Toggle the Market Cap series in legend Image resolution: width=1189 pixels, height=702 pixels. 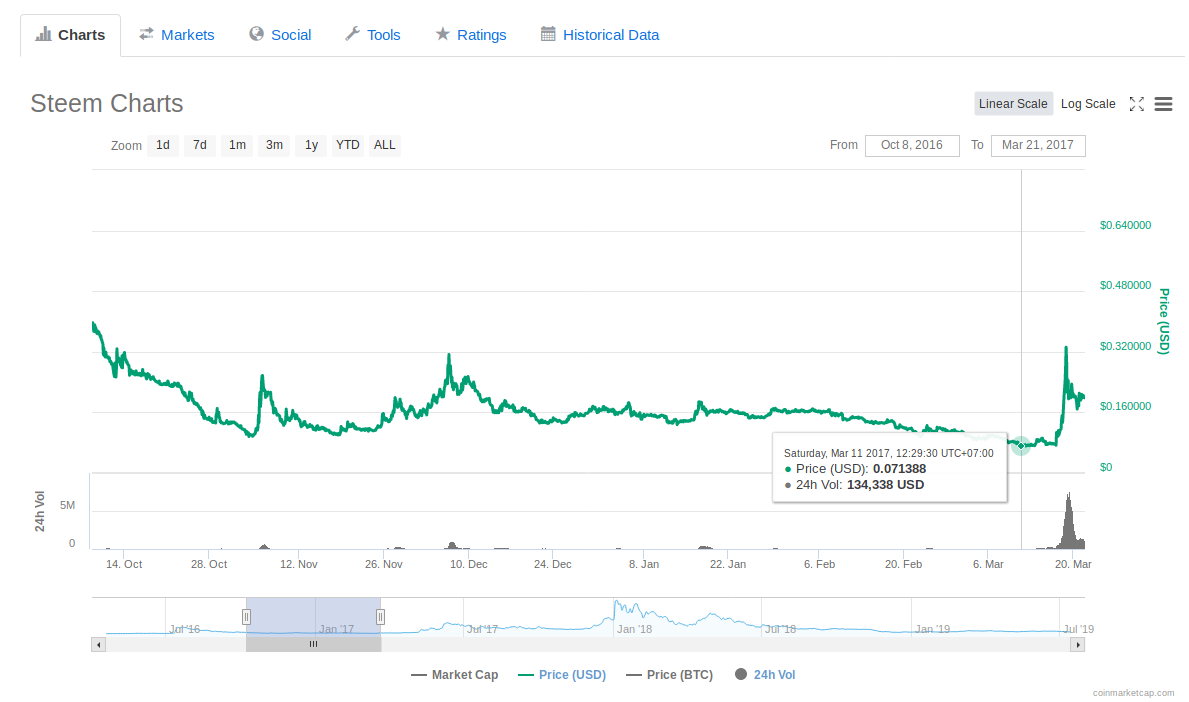(x=455, y=675)
